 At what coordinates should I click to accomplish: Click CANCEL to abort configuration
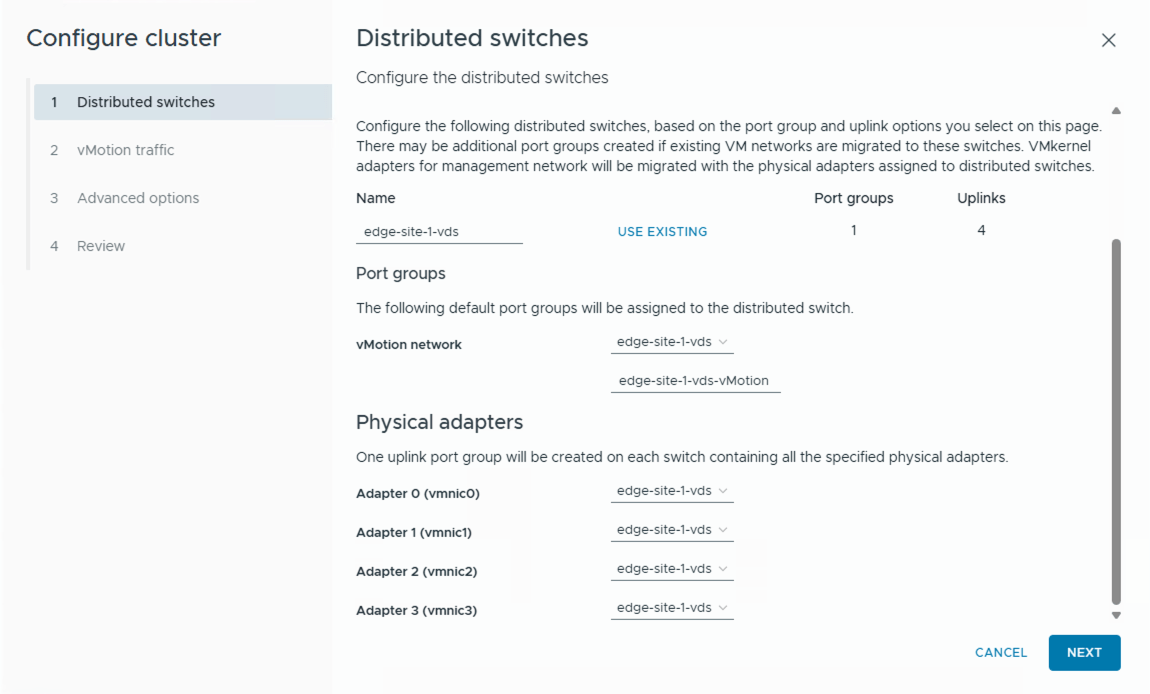coord(1000,652)
